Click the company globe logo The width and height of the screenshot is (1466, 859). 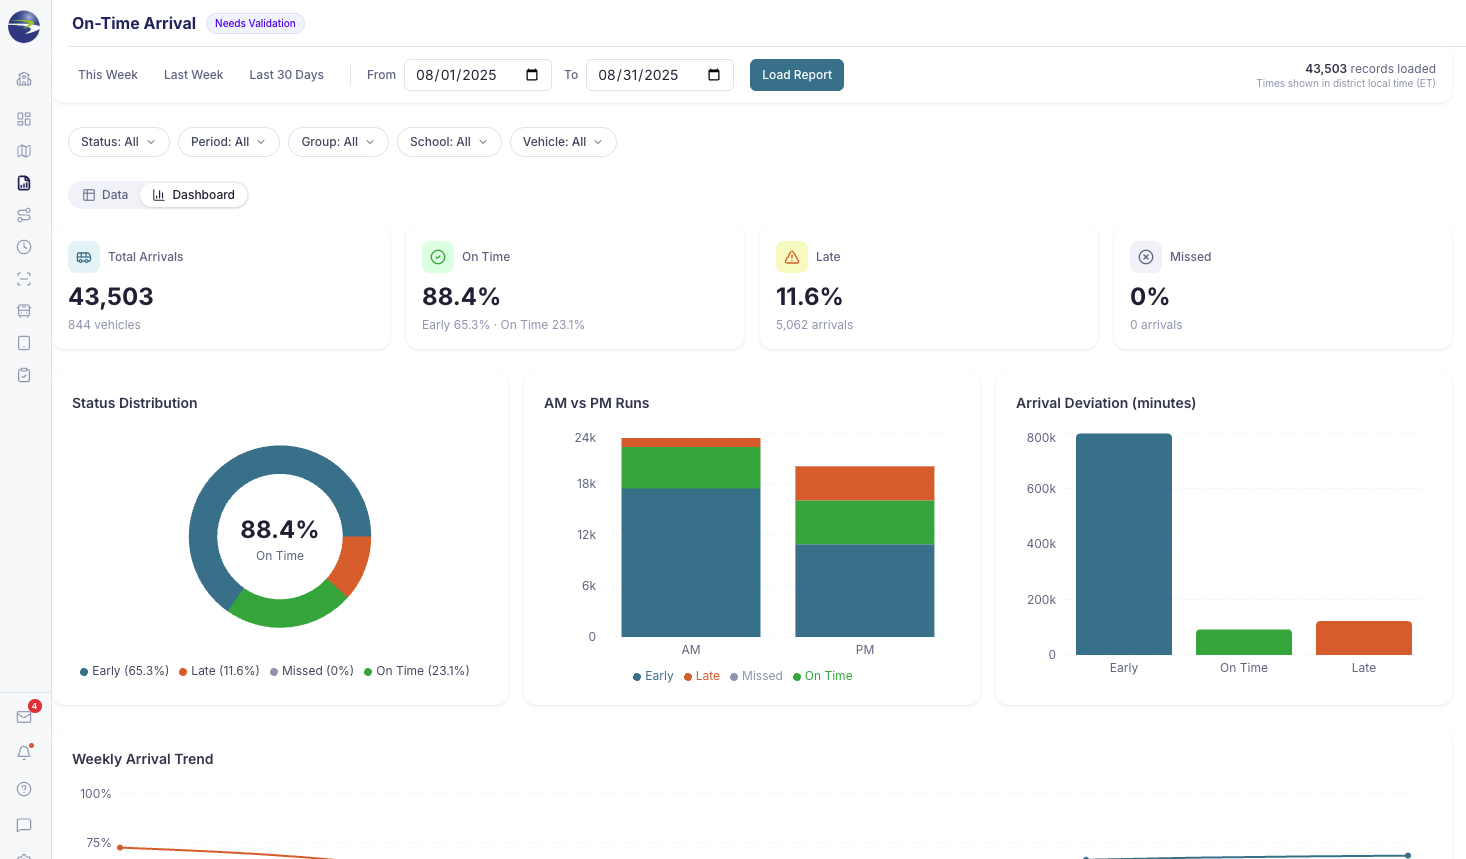pos(24,27)
